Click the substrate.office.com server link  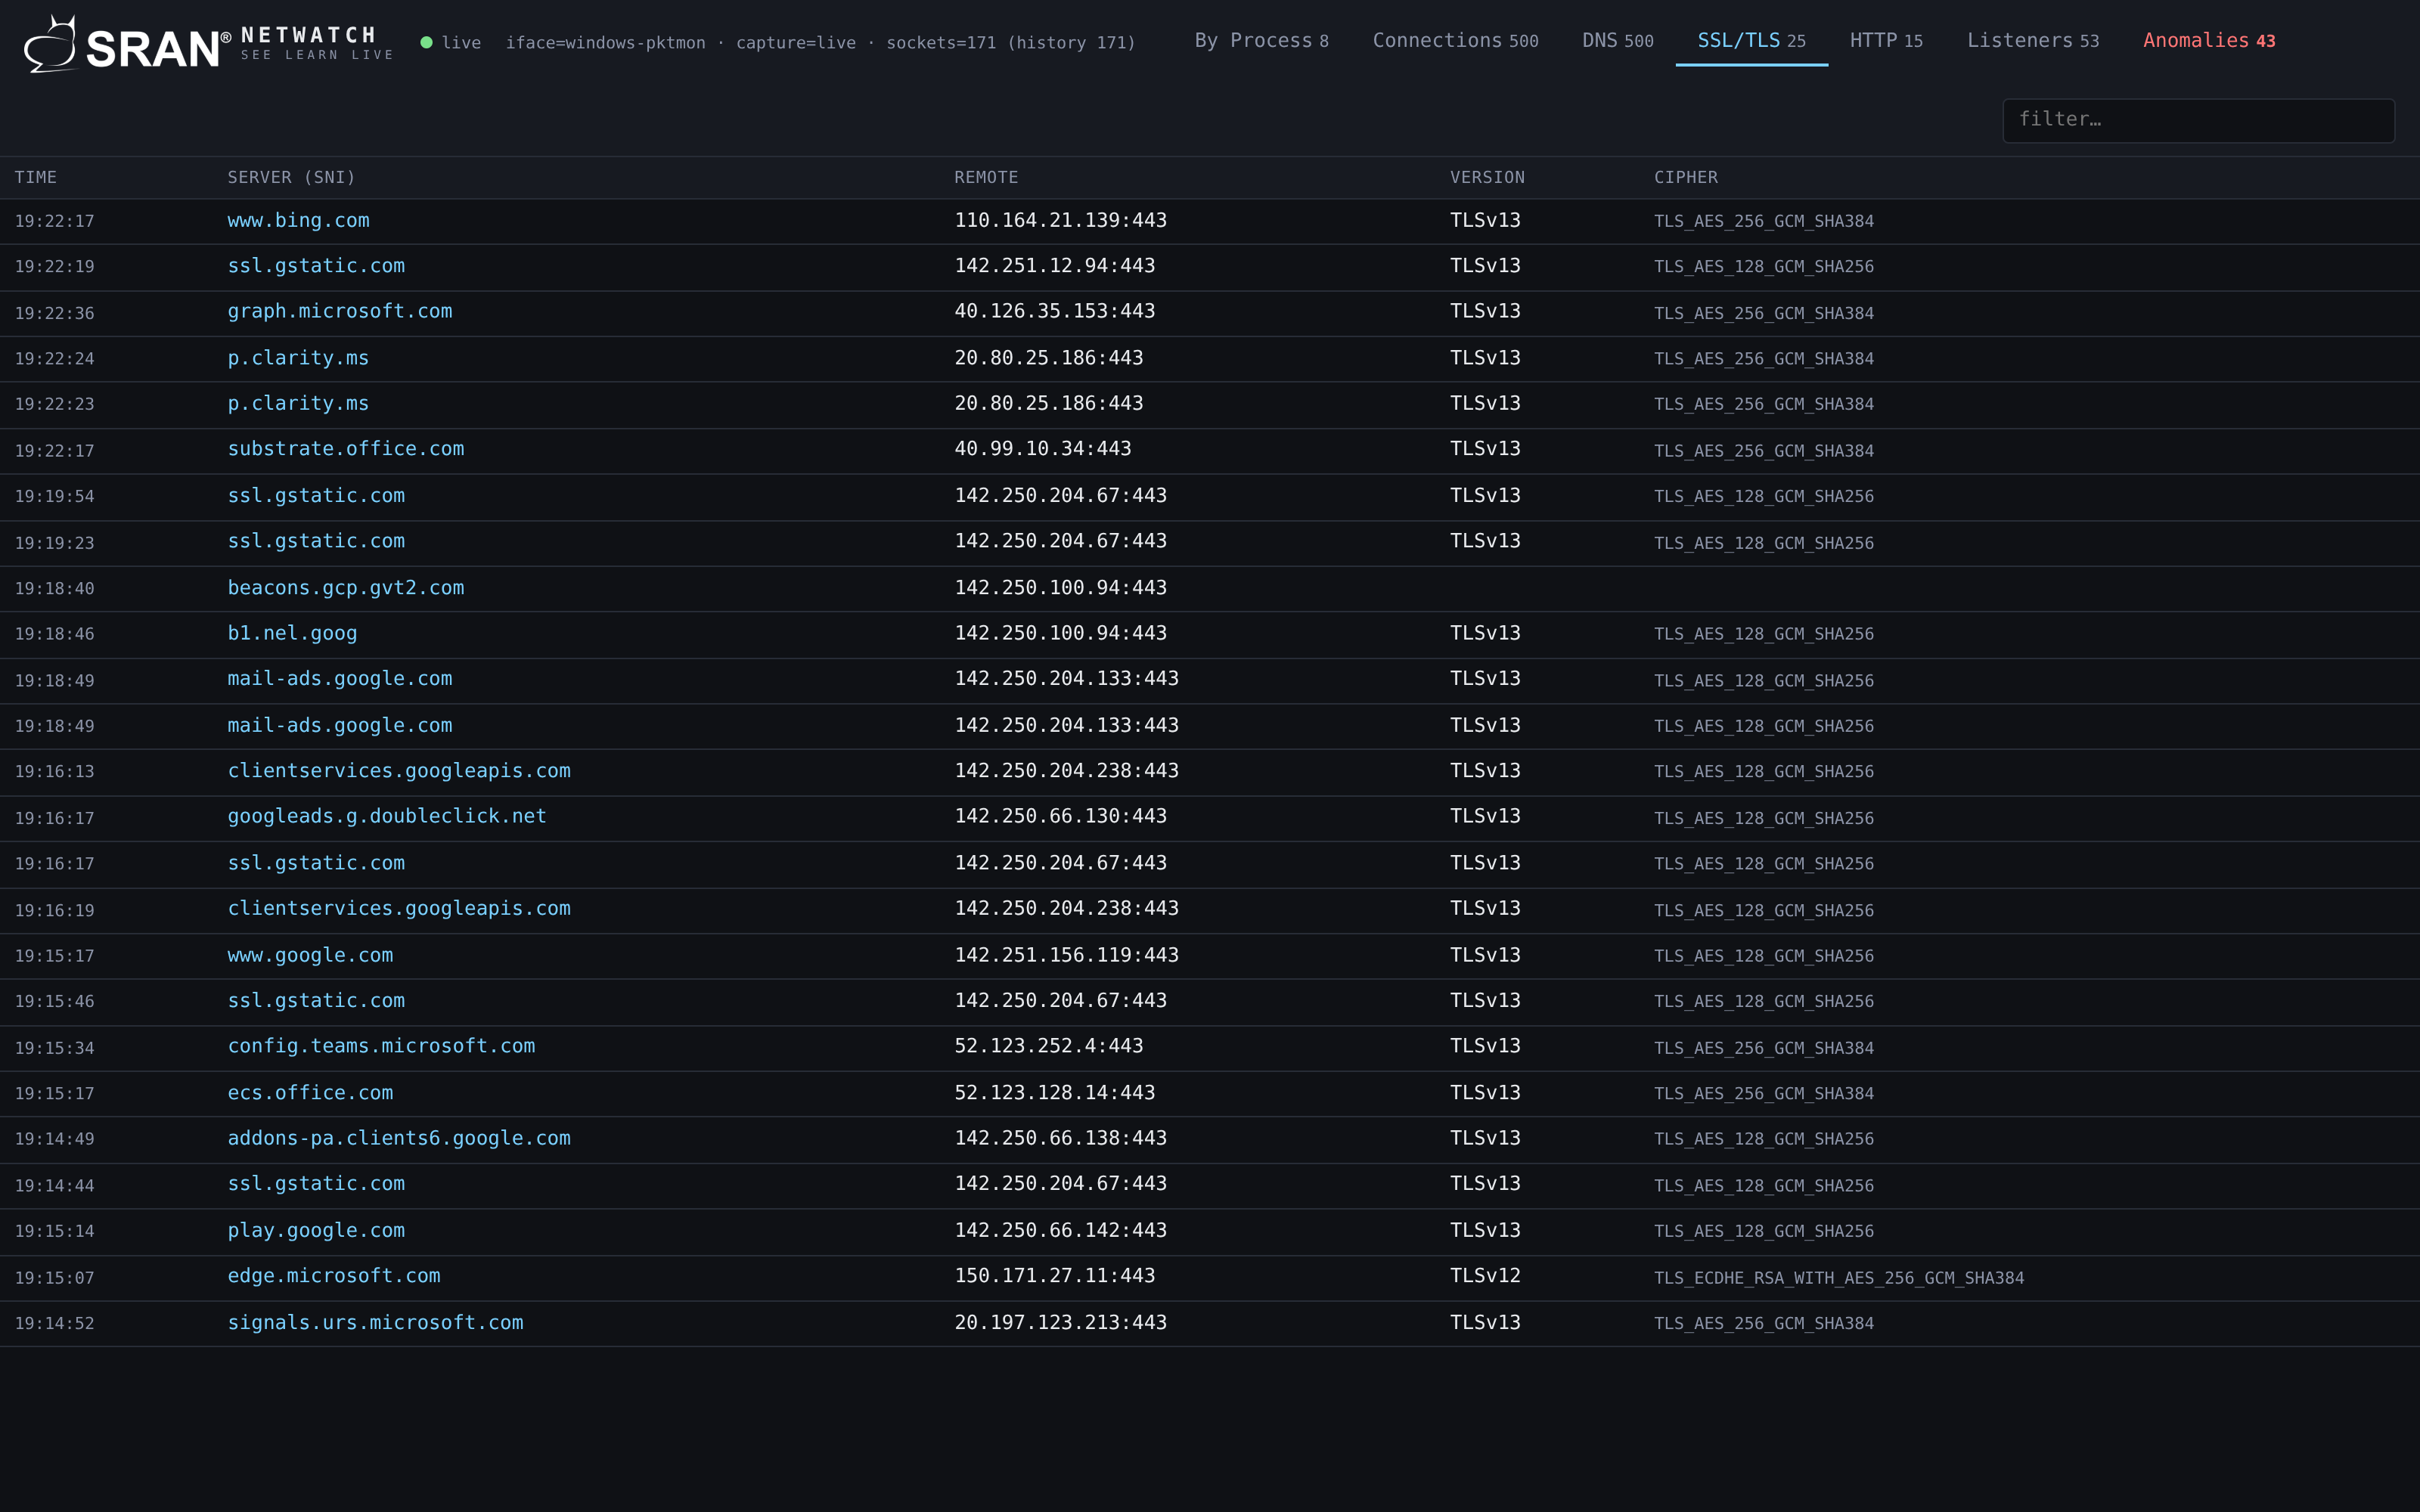346,450
